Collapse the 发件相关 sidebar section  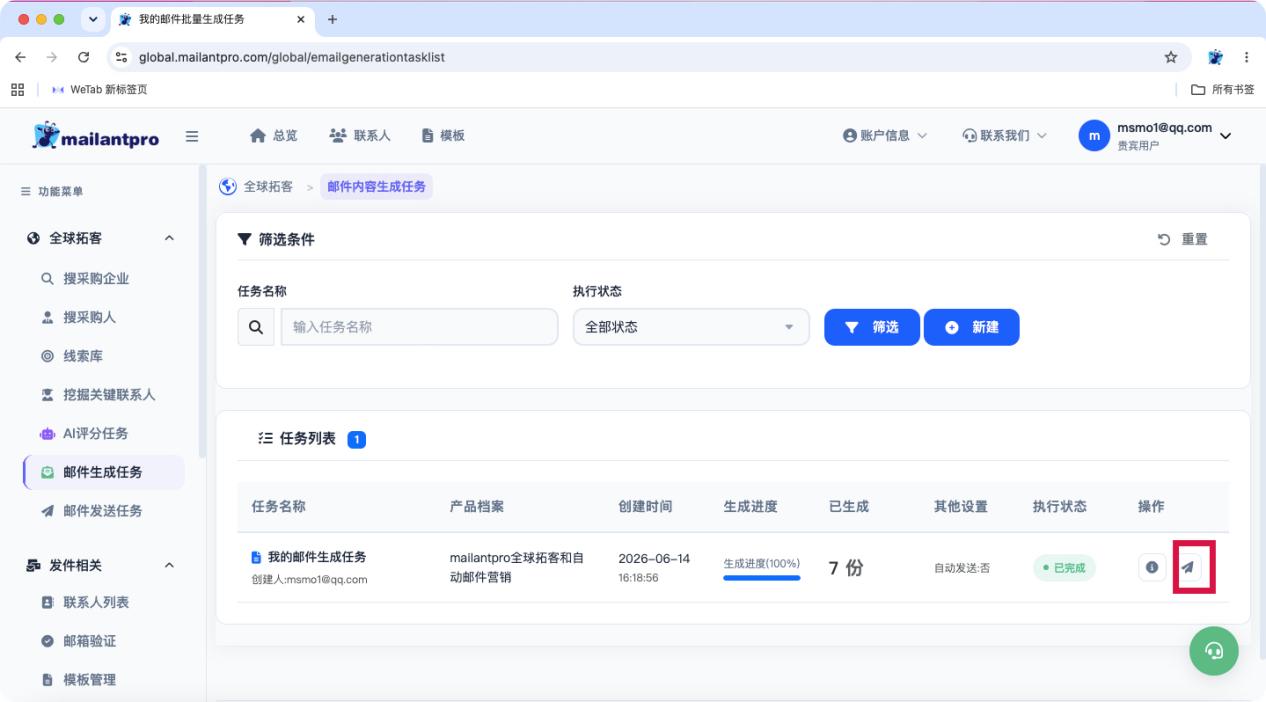(169, 566)
